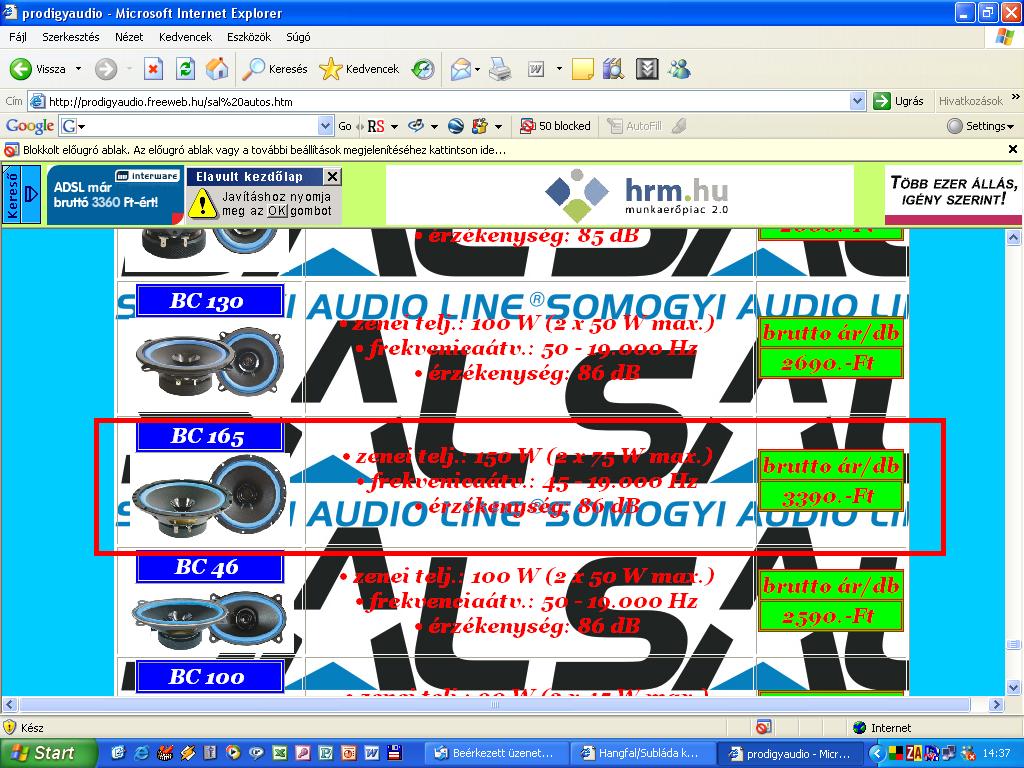The height and width of the screenshot is (768, 1024).
Task: Click the status bar popup blocked icon
Action: (763, 727)
